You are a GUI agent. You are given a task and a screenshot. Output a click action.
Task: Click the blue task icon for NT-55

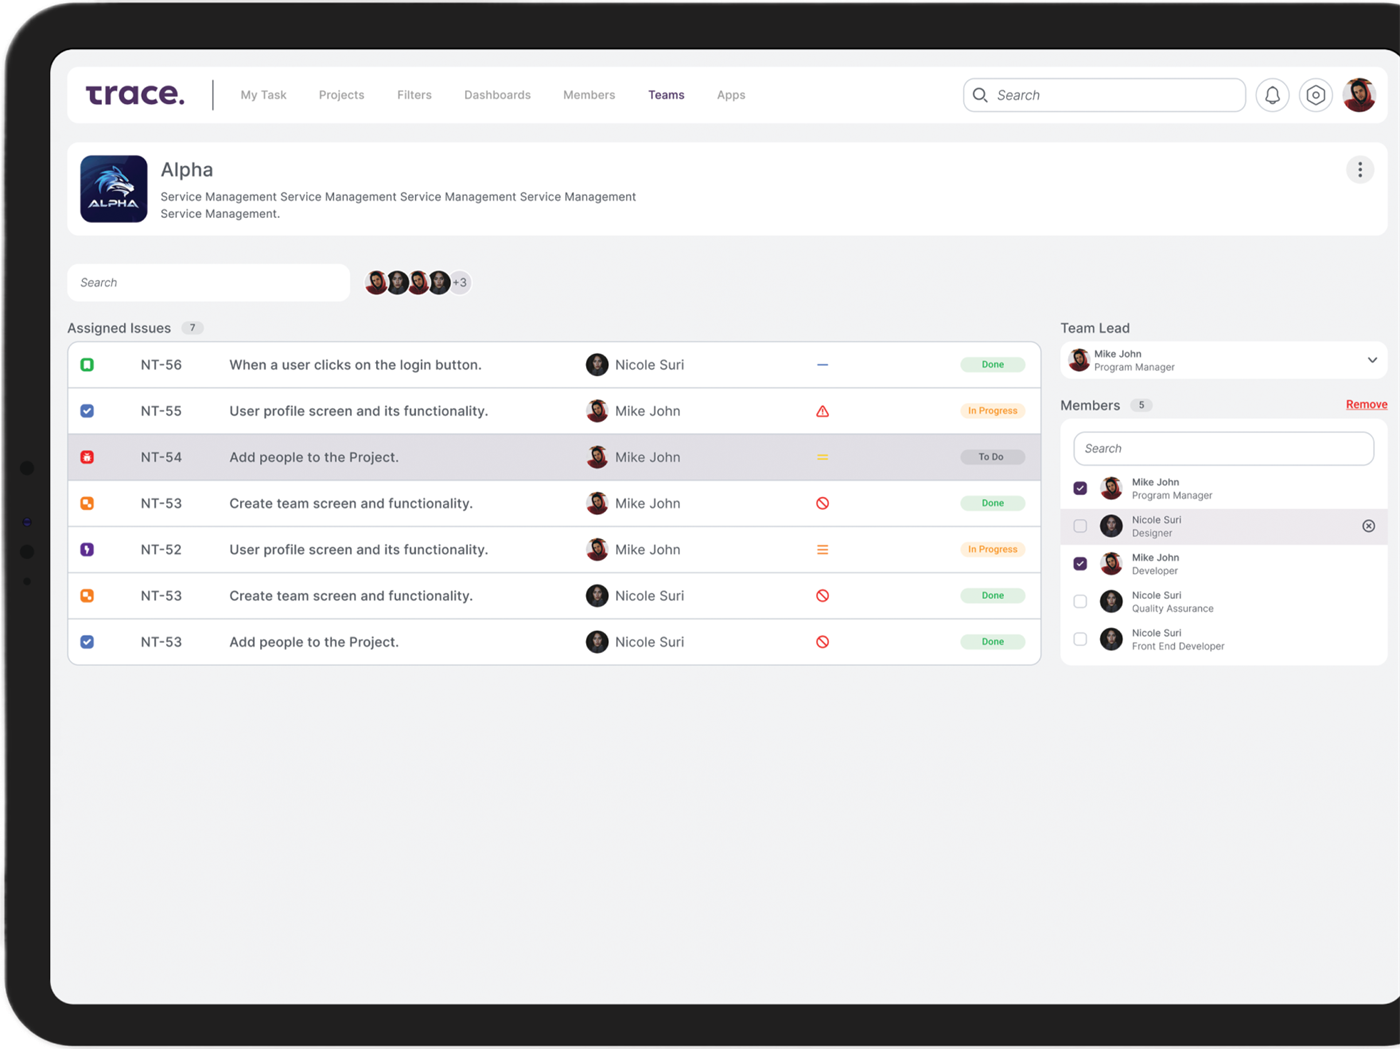pos(87,411)
